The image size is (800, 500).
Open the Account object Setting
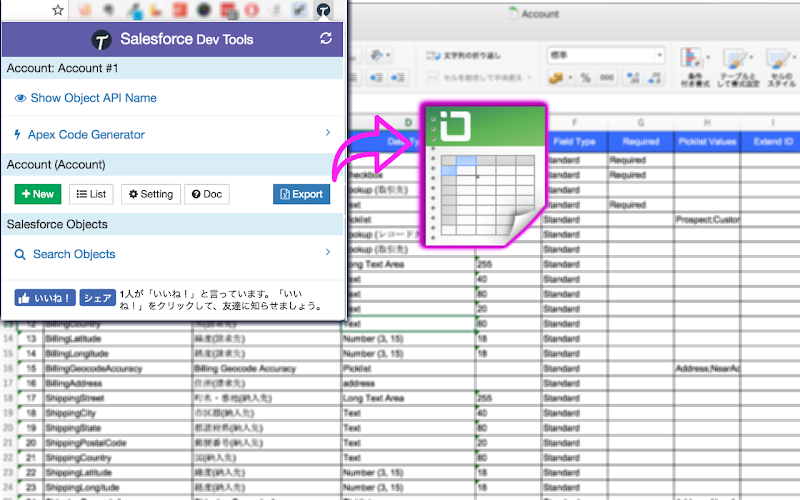point(151,194)
